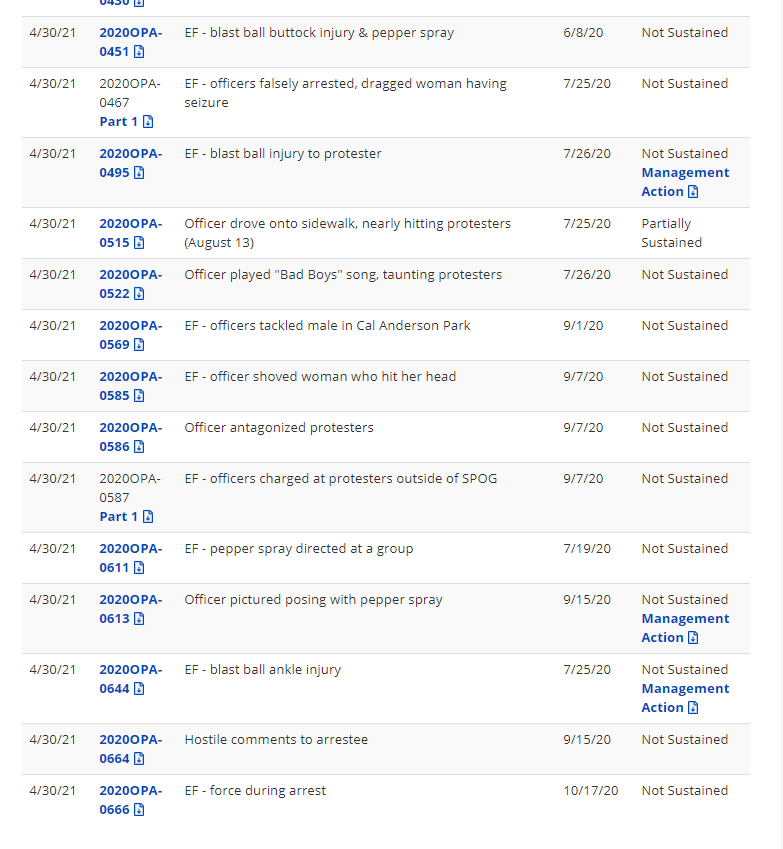Image resolution: width=783 pixels, height=849 pixels.
Task: Open case link 2020OPA-0585
Action: coord(130,386)
